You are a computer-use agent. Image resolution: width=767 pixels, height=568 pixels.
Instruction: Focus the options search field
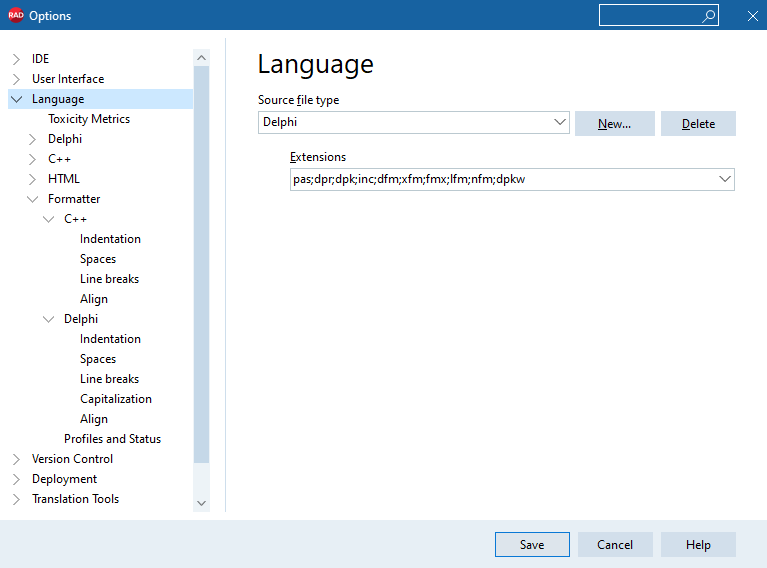point(658,15)
